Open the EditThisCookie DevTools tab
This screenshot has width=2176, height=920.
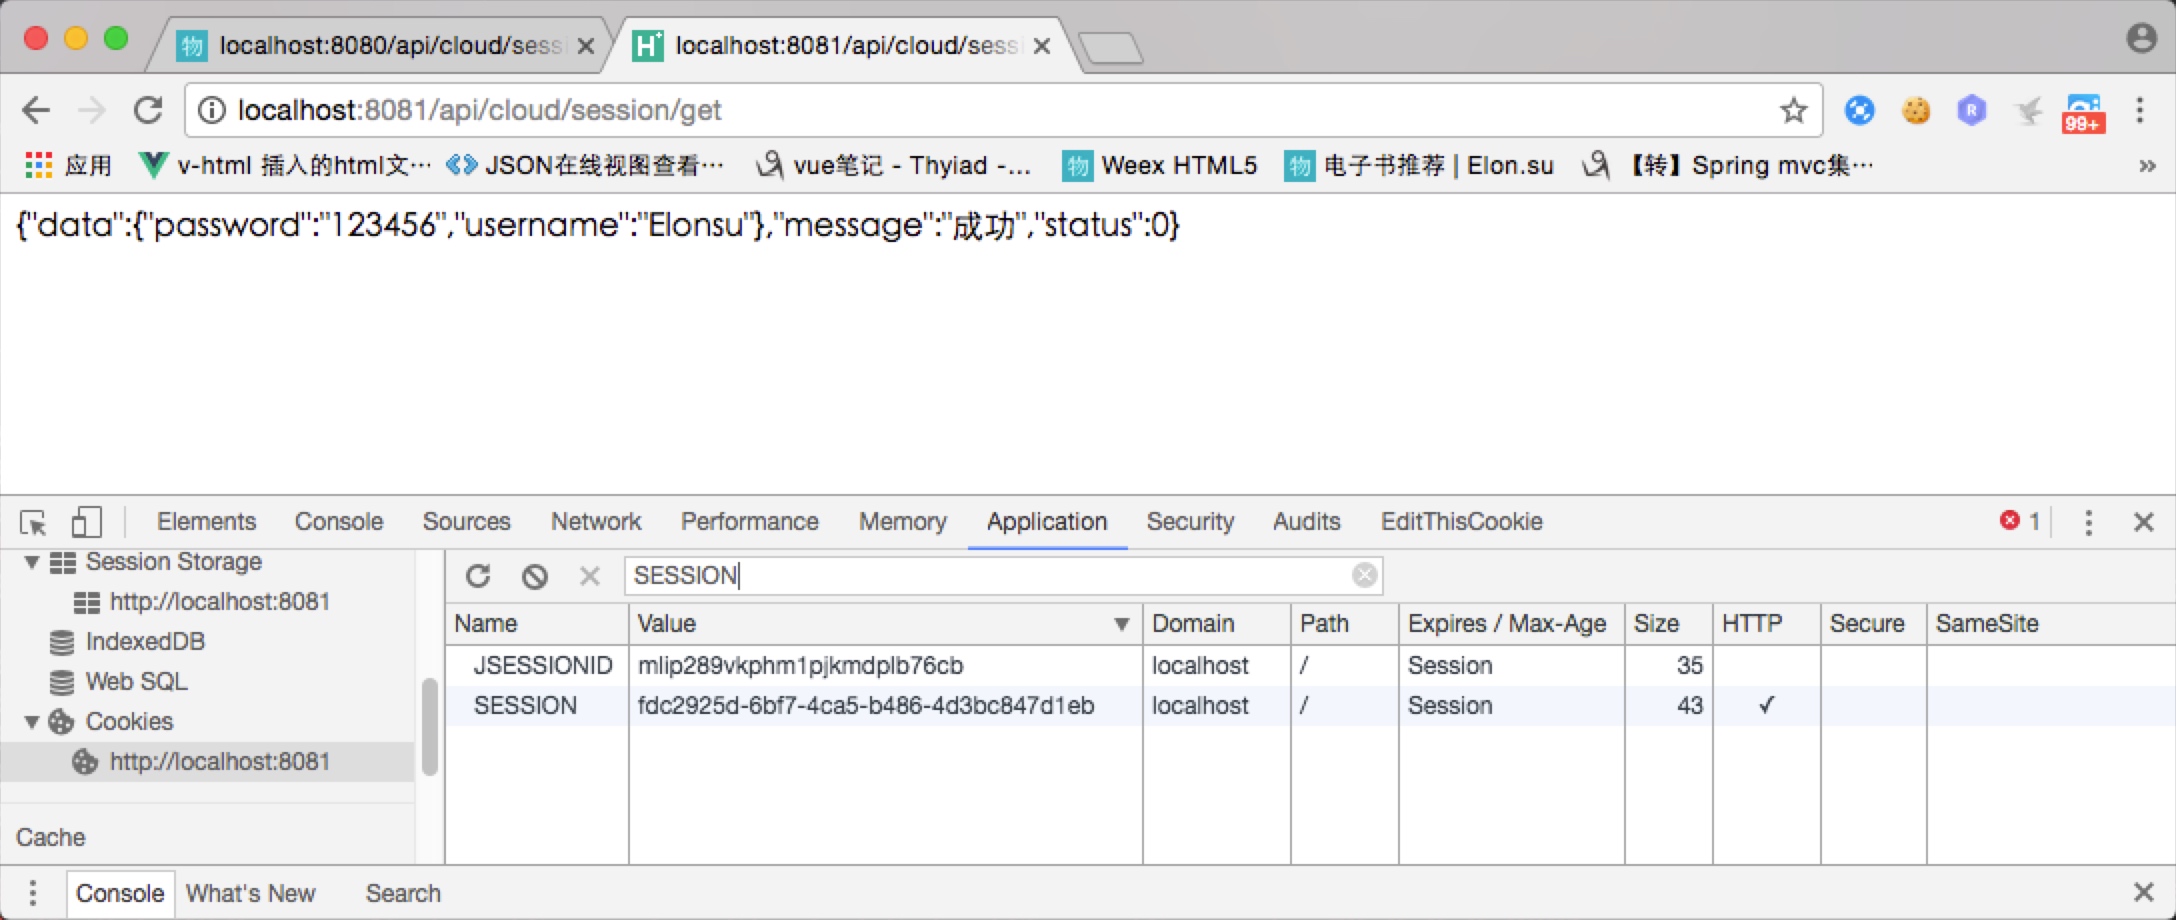pos(1461,522)
